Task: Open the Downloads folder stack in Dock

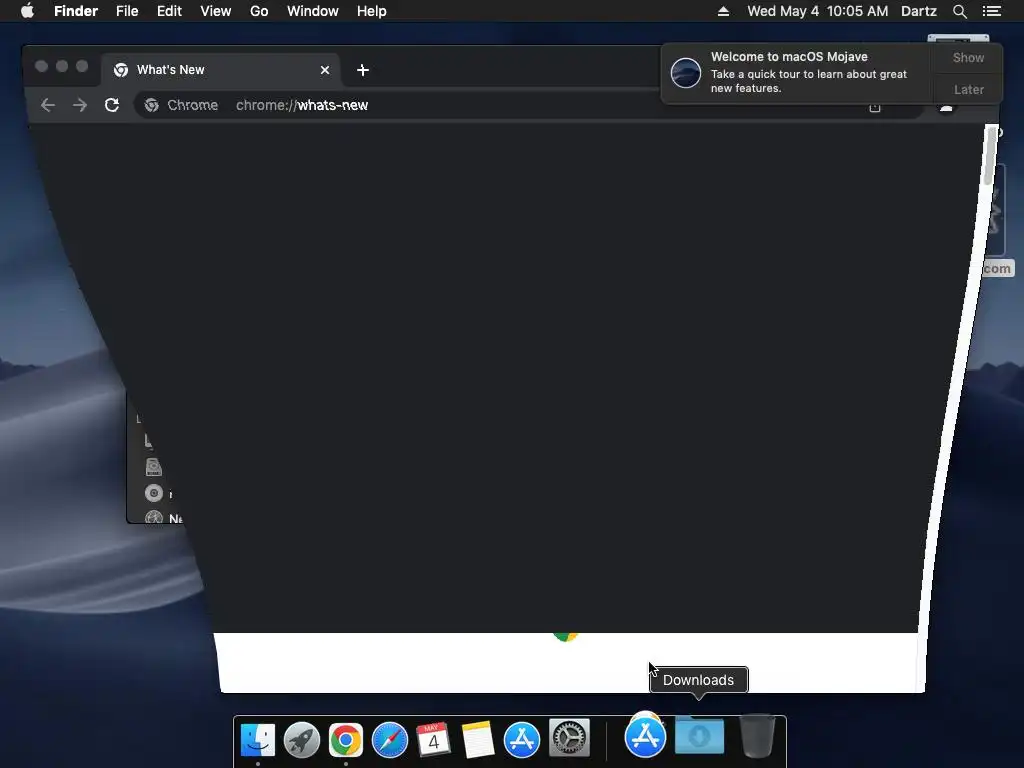Action: 699,735
